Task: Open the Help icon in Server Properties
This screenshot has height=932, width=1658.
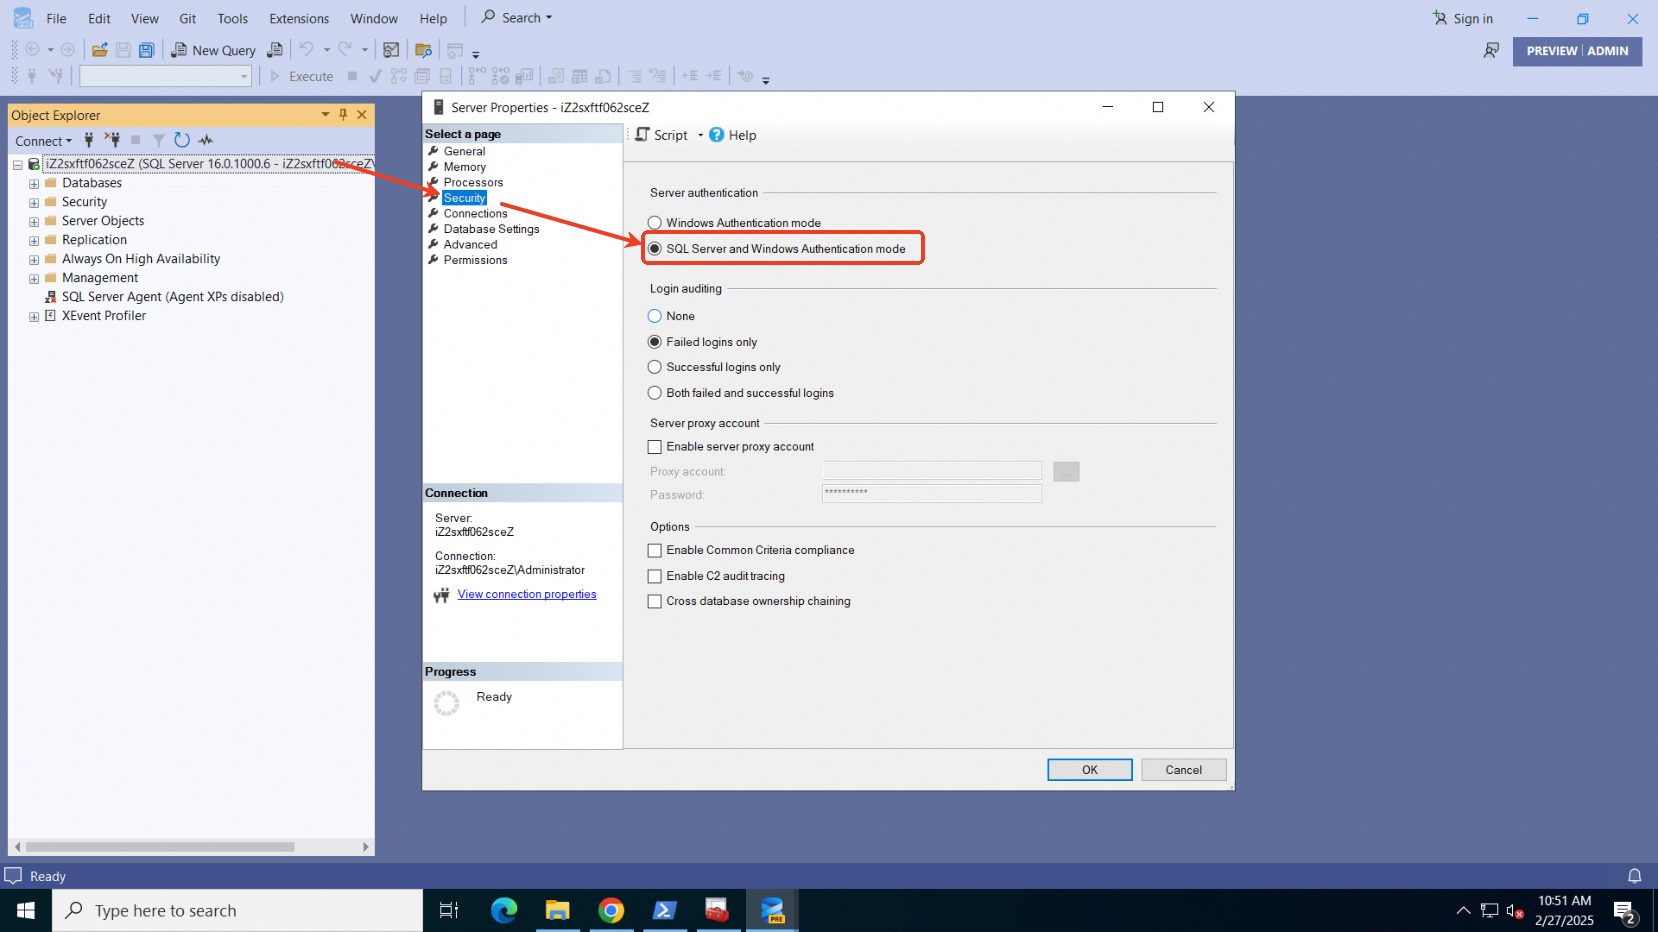Action: 717,135
